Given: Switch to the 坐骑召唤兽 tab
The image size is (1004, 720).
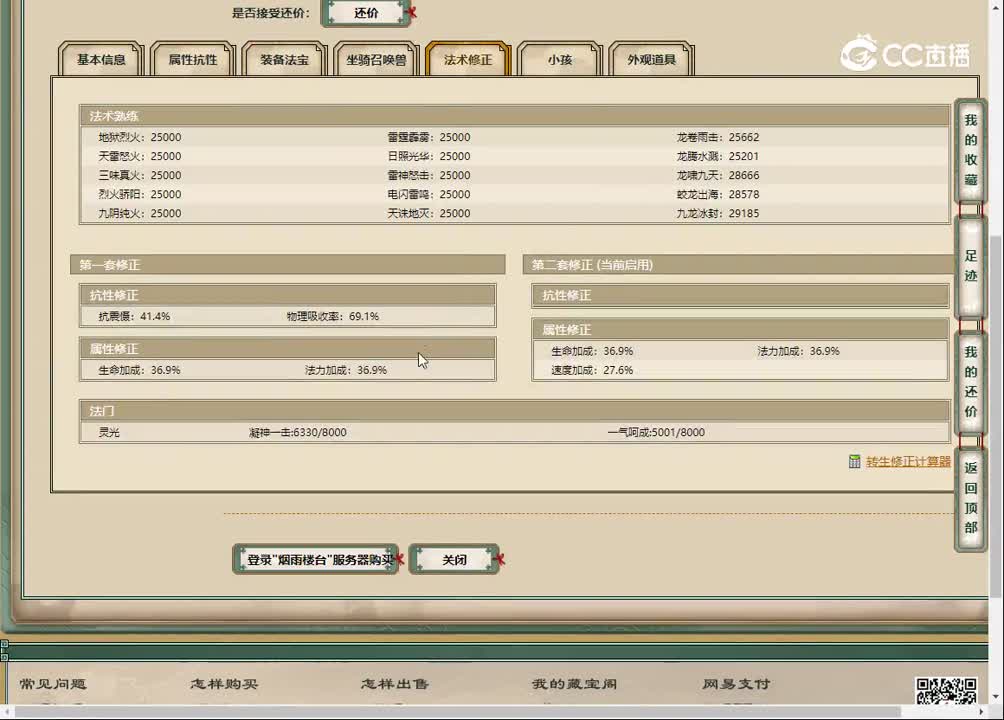Looking at the screenshot, I should pyautogui.click(x=375, y=59).
